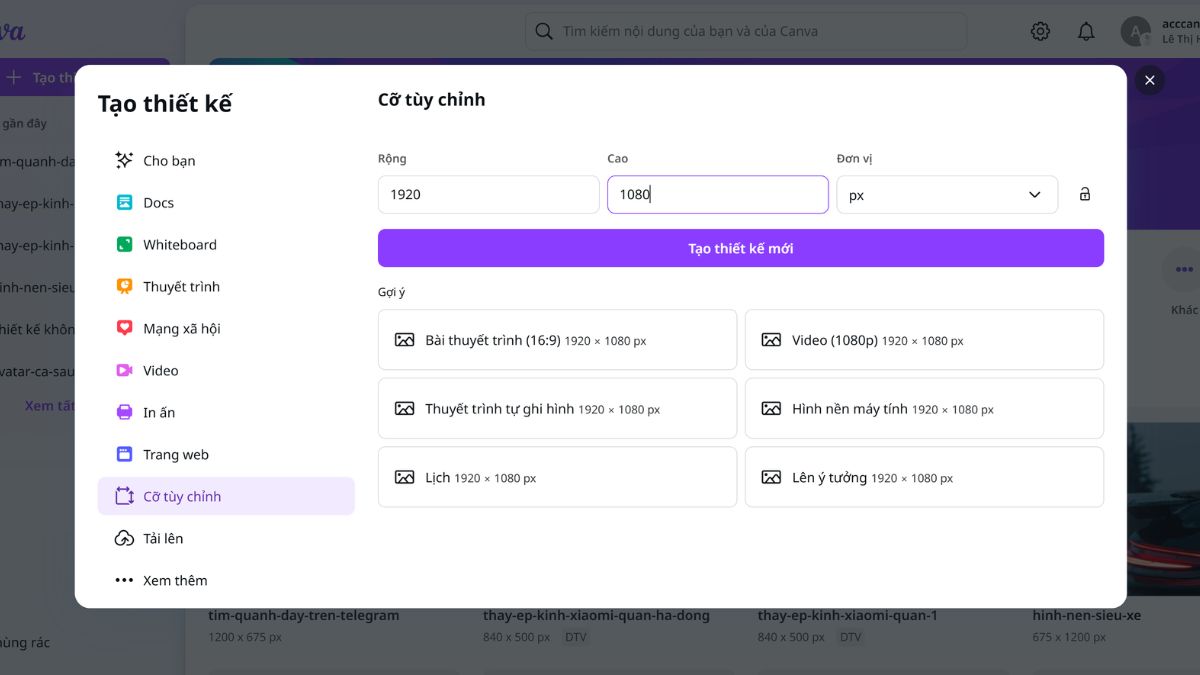Viewport: 1200px width, 675px height.
Task: Click image icon on Bài thuyết trình suggestion
Action: click(404, 340)
